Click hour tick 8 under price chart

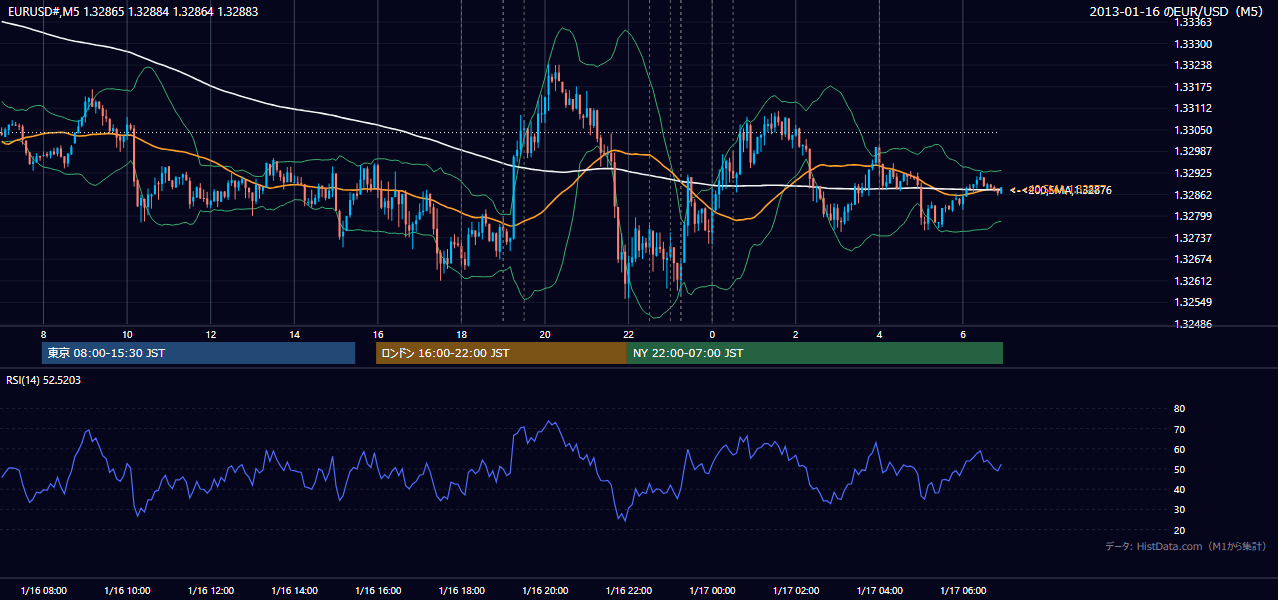pos(43,334)
